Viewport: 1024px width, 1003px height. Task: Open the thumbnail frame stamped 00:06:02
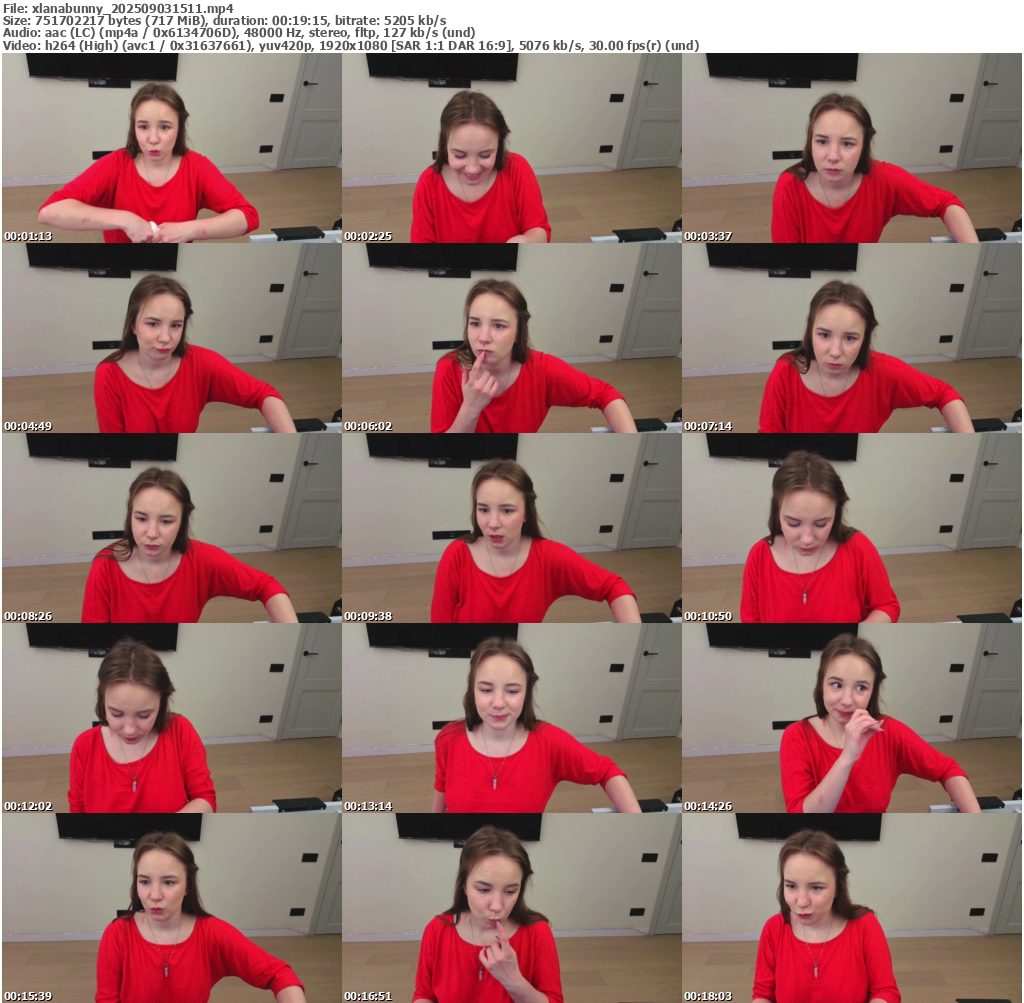pyautogui.click(x=512, y=338)
